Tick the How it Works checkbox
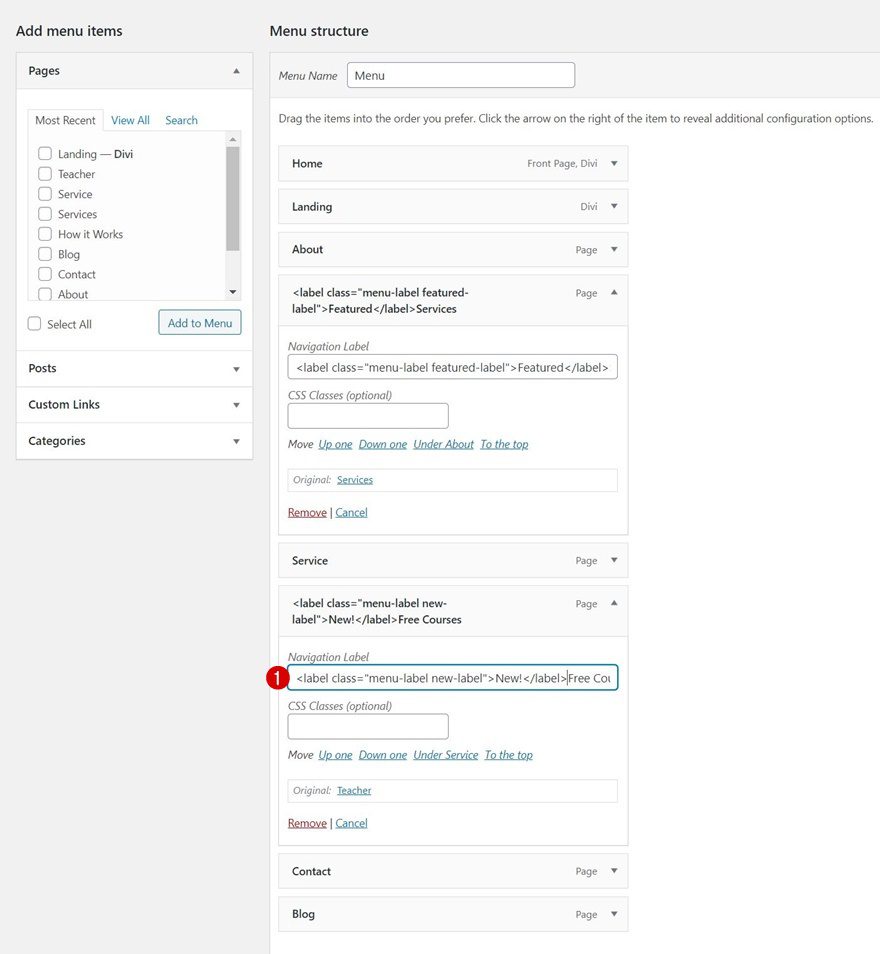 [45, 234]
